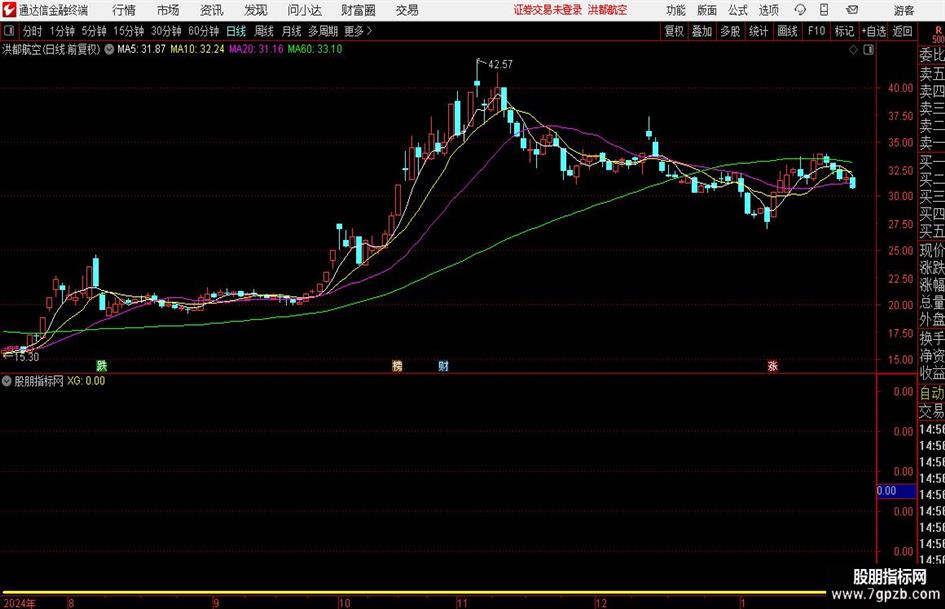Click the 15.30 low price label
The height and width of the screenshot is (609, 945).
26,357
